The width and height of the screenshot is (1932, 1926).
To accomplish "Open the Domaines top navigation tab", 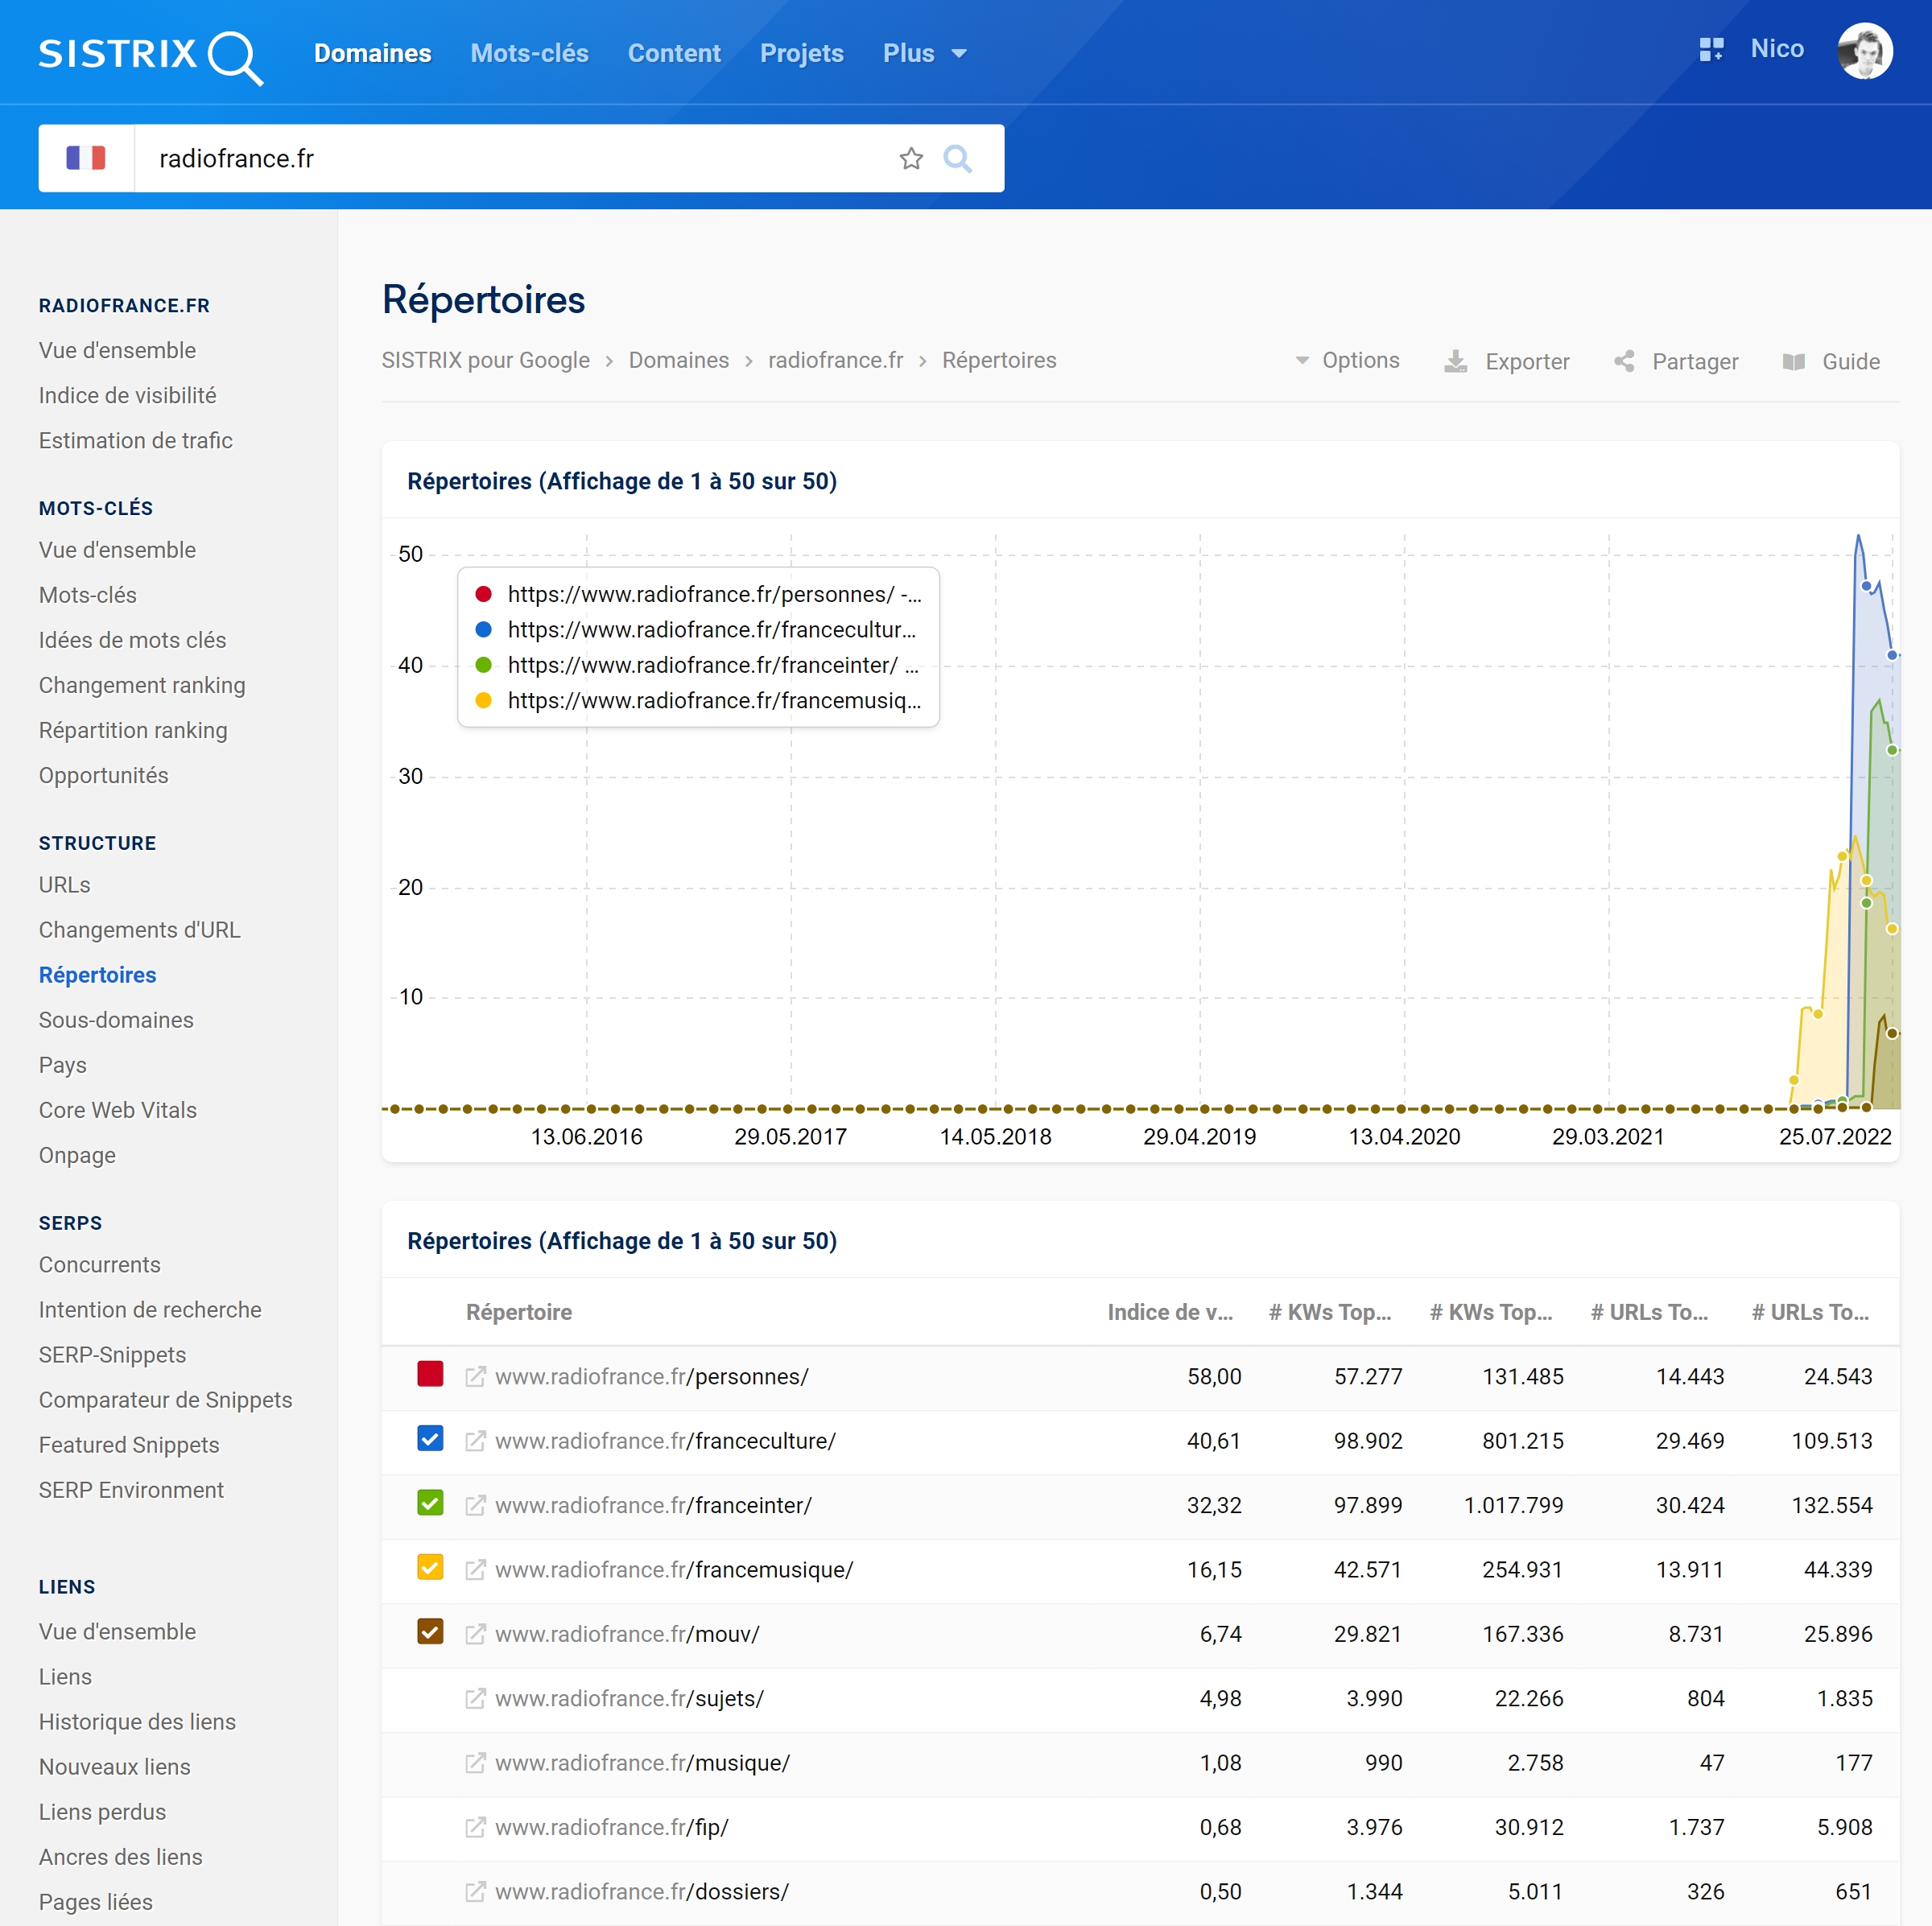I will (x=372, y=53).
